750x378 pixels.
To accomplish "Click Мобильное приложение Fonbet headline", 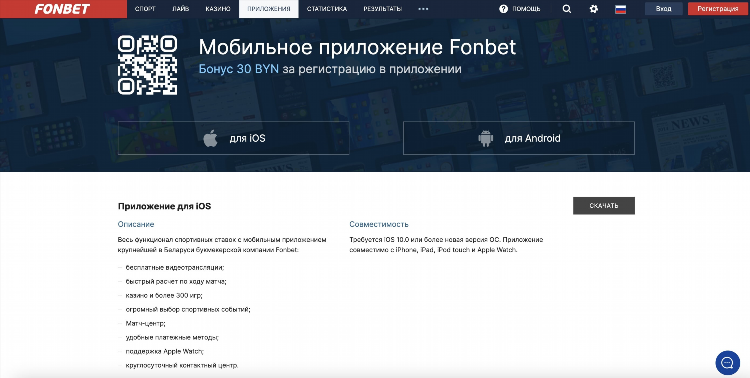I will pyautogui.click(x=357, y=47).
